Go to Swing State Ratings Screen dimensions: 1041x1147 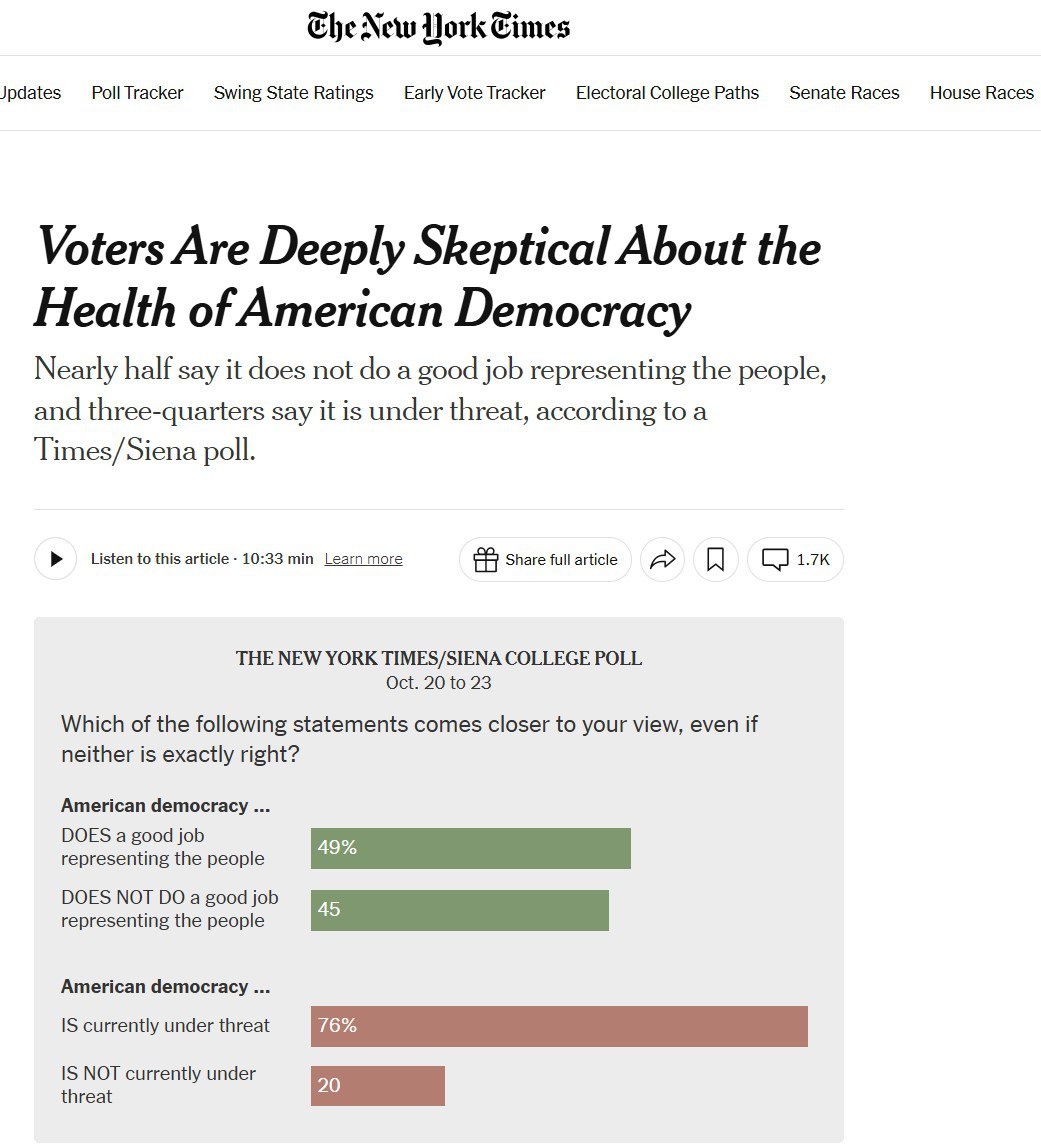coord(293,93)
